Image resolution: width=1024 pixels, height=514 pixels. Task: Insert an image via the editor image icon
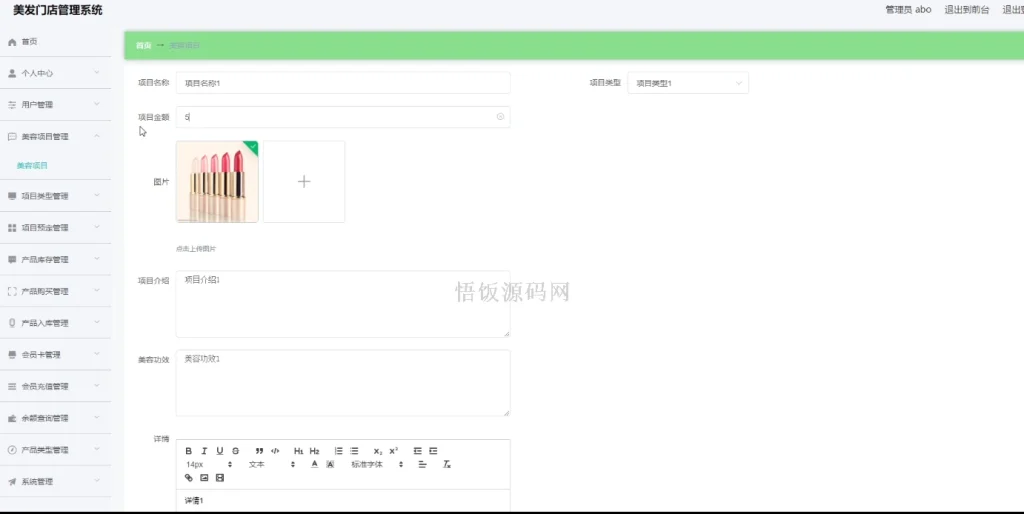pyautogui.click(x=204, y=478)
